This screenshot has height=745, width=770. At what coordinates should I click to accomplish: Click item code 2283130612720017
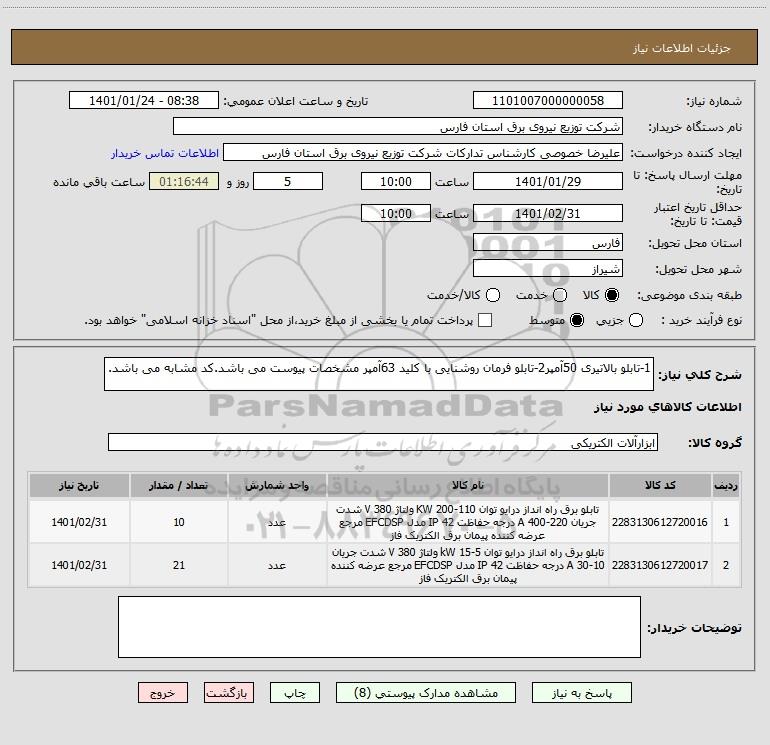660,565
